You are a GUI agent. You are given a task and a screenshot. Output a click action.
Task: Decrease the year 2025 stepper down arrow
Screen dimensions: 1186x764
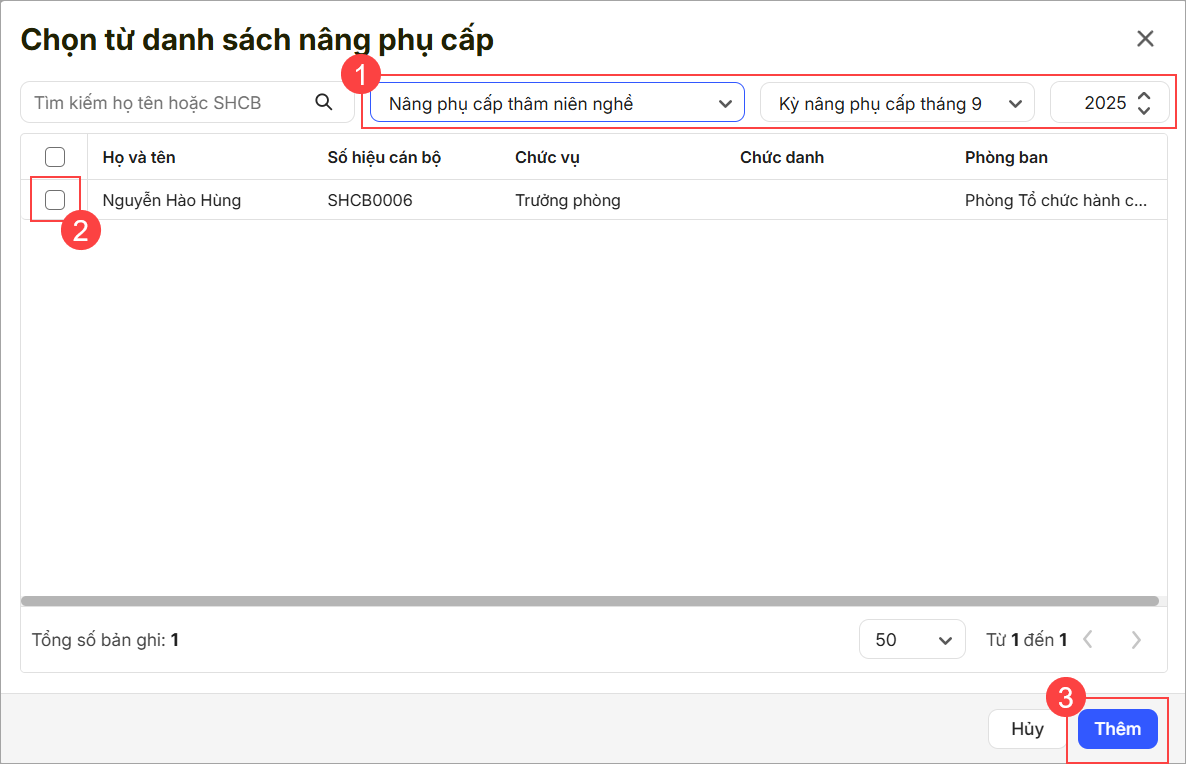pos(1144,110)
